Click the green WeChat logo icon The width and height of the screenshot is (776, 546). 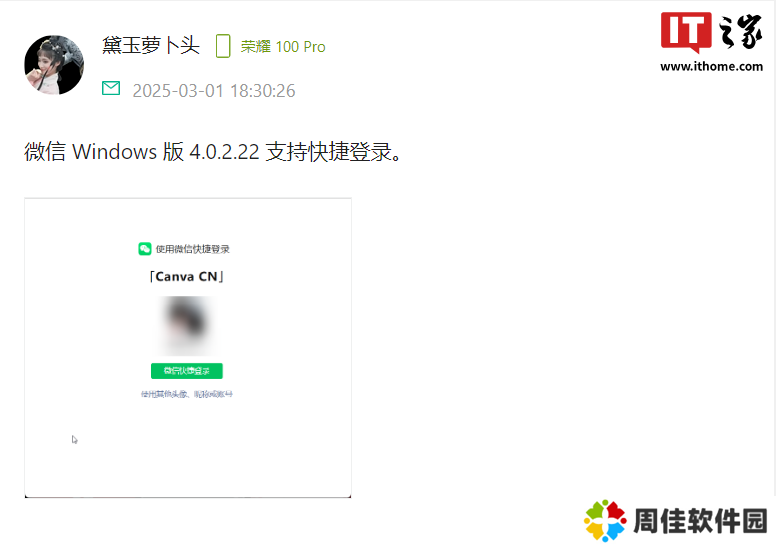(145, 248)
